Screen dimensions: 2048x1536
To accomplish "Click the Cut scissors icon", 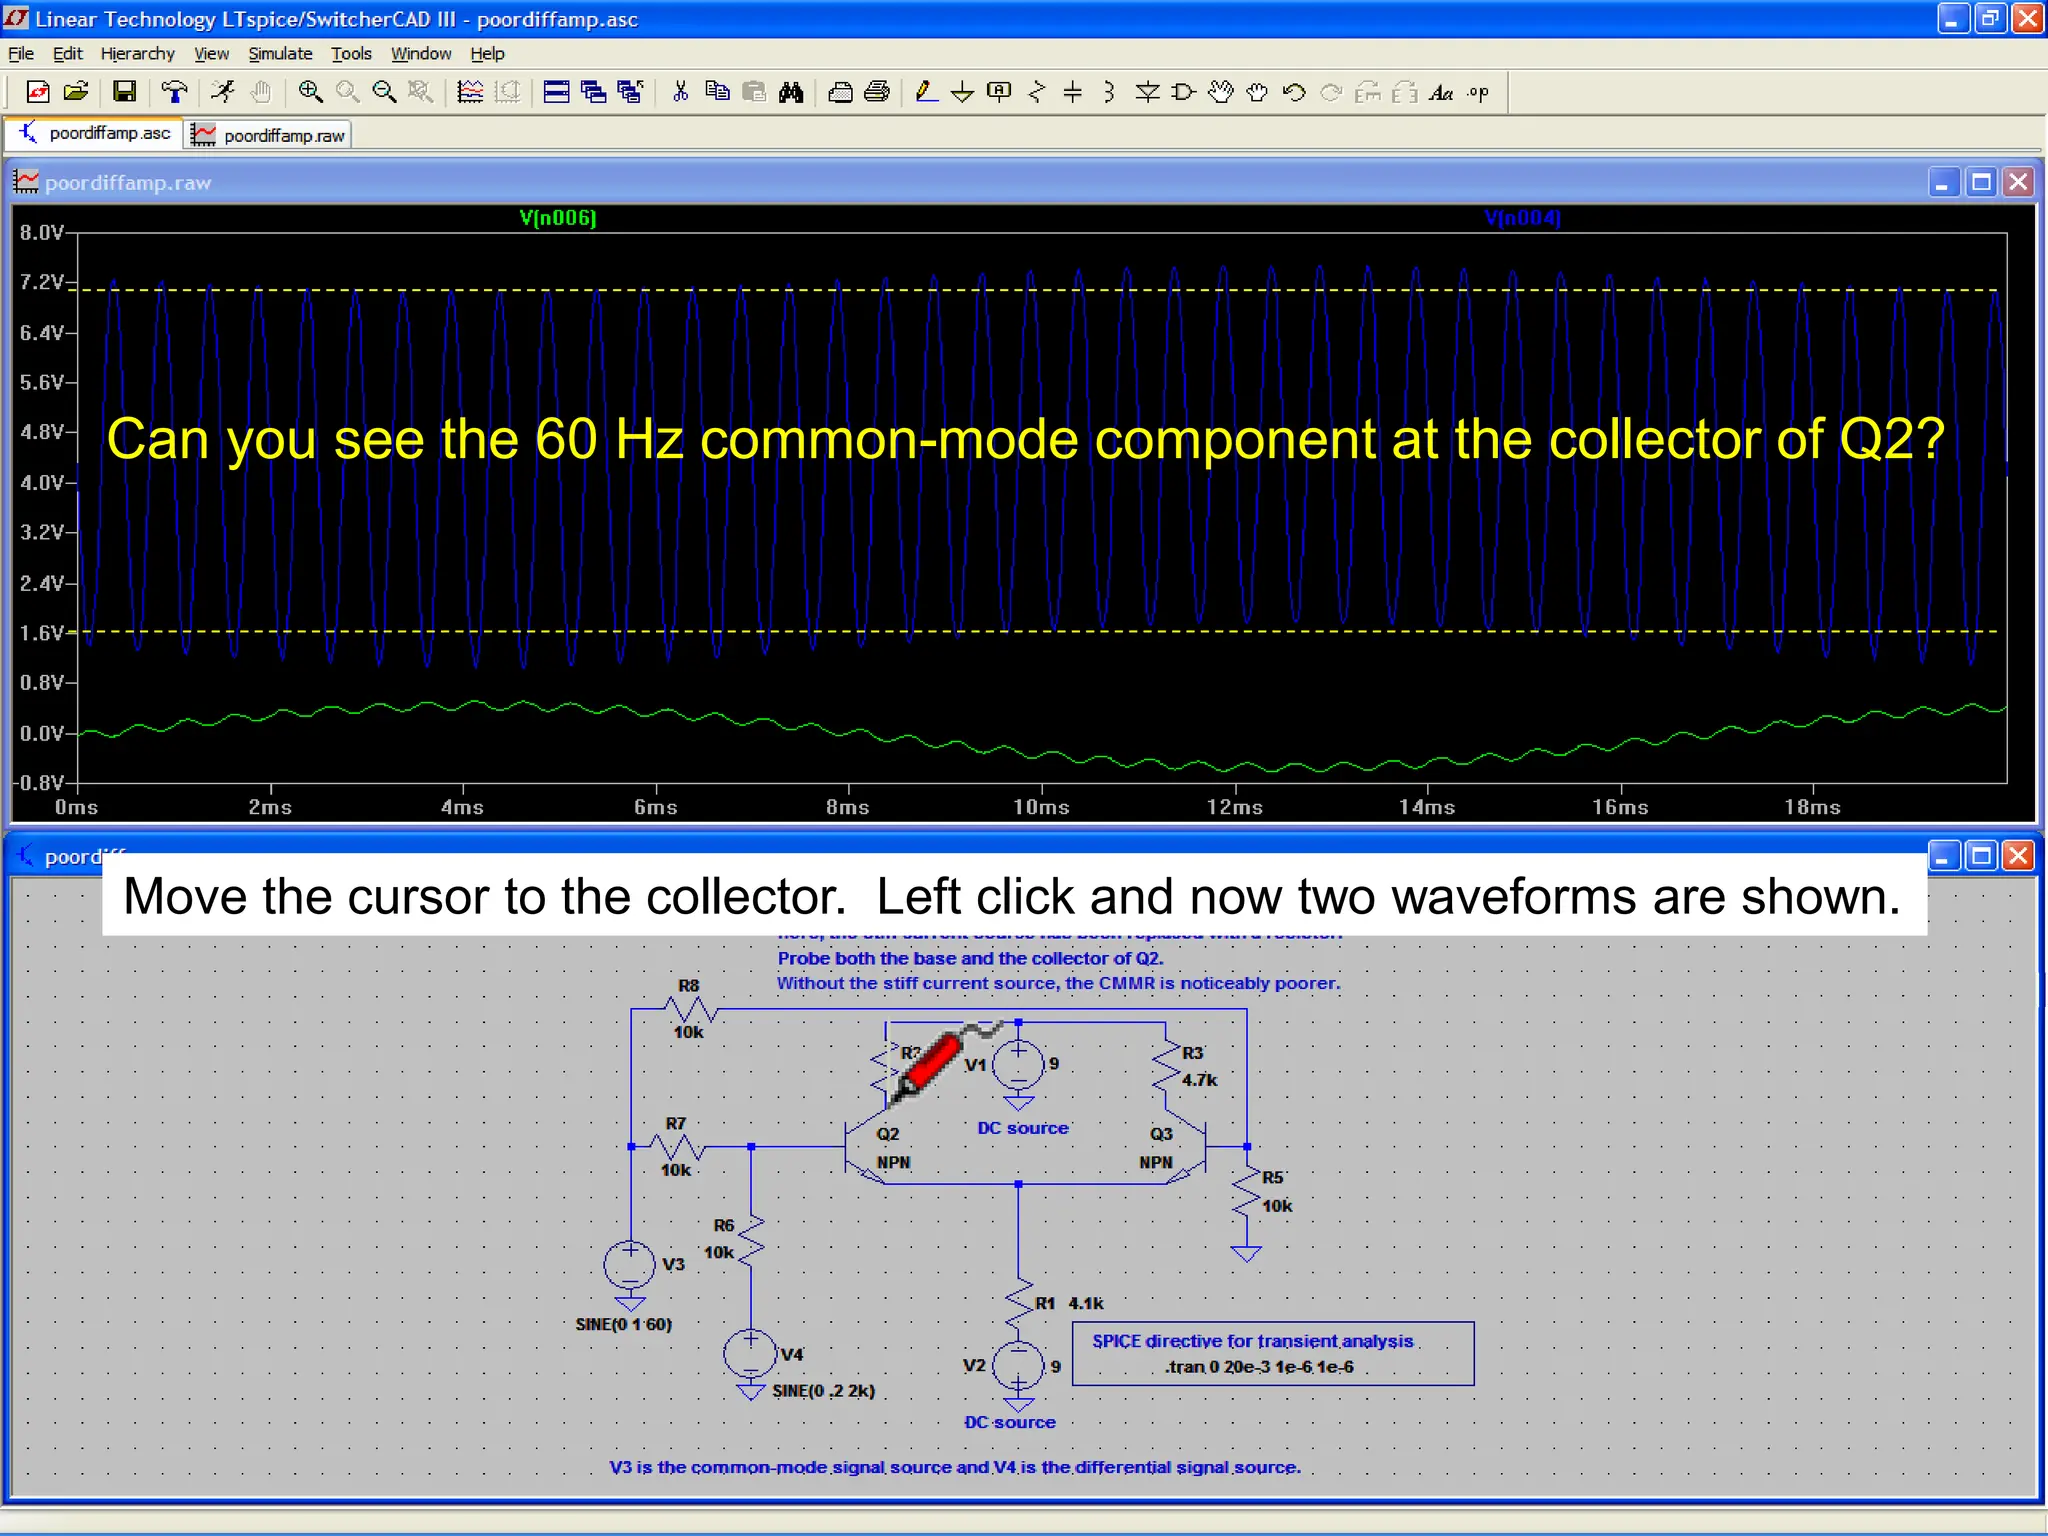I will pyautogui.click(x=680, y=93).
